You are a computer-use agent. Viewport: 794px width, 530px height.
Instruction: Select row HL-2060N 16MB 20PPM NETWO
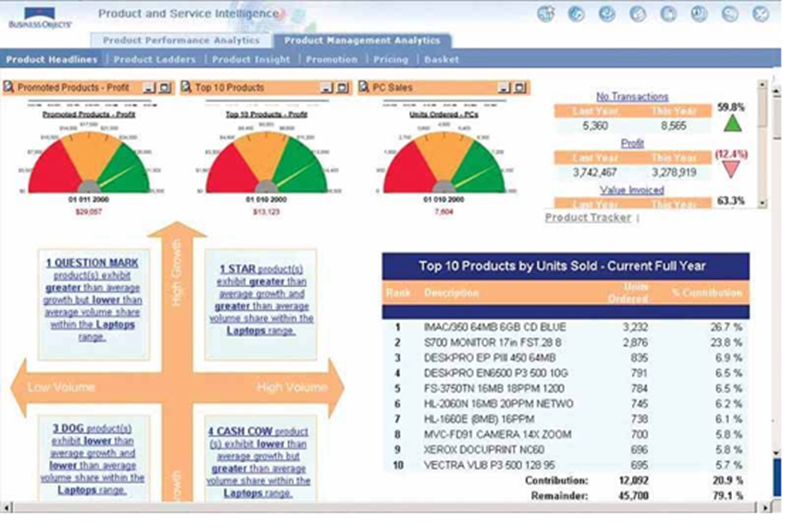[x=566, y=404]
